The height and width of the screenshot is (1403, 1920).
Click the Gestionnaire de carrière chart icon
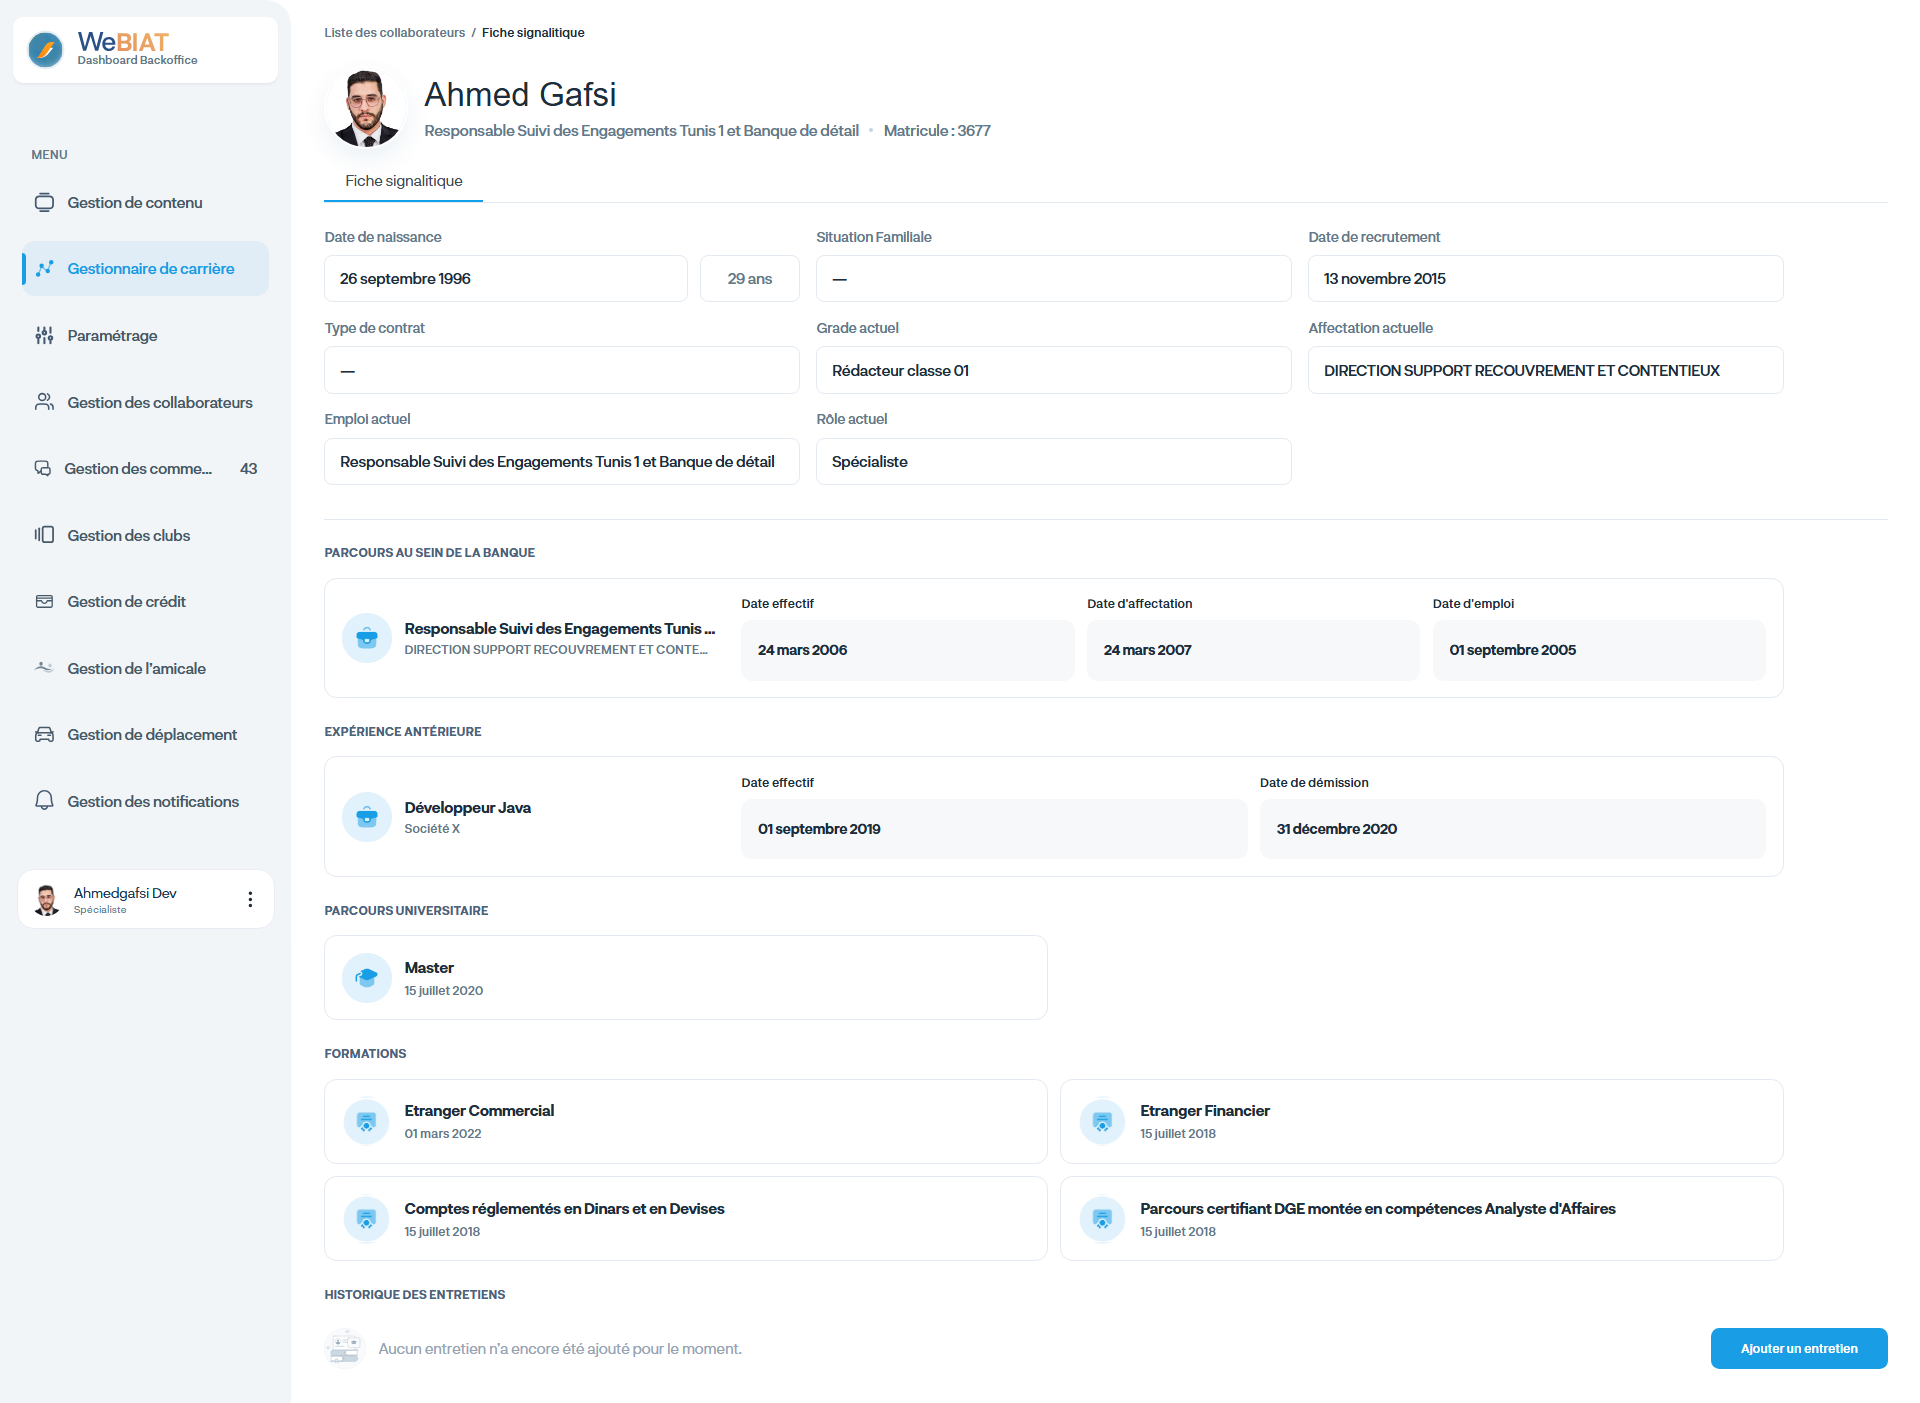(44, 268)
